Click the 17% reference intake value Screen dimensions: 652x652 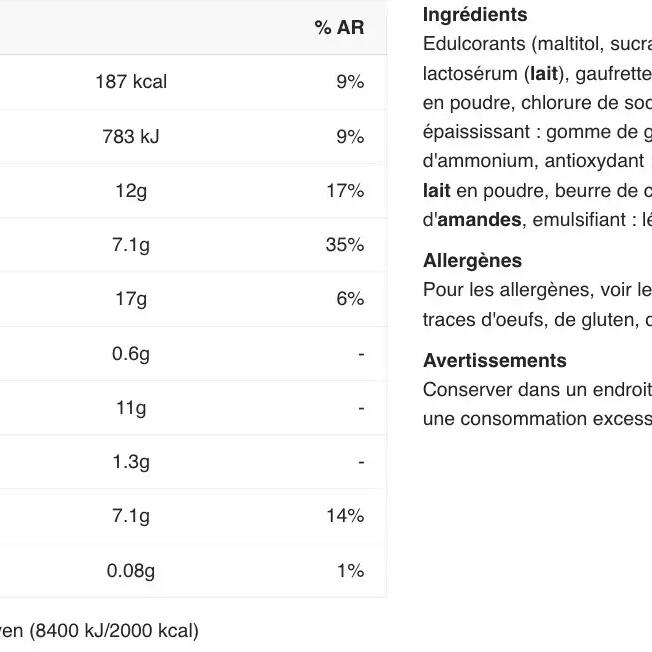pos(345,191)
